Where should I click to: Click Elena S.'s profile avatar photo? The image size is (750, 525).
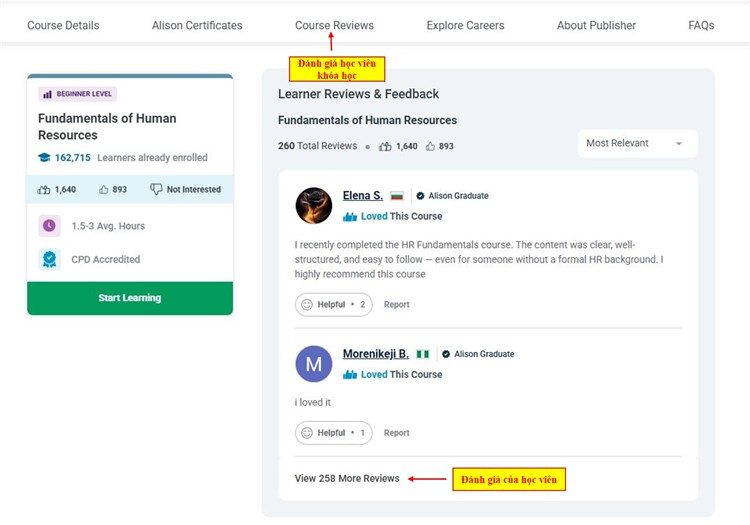click(314, 205)
